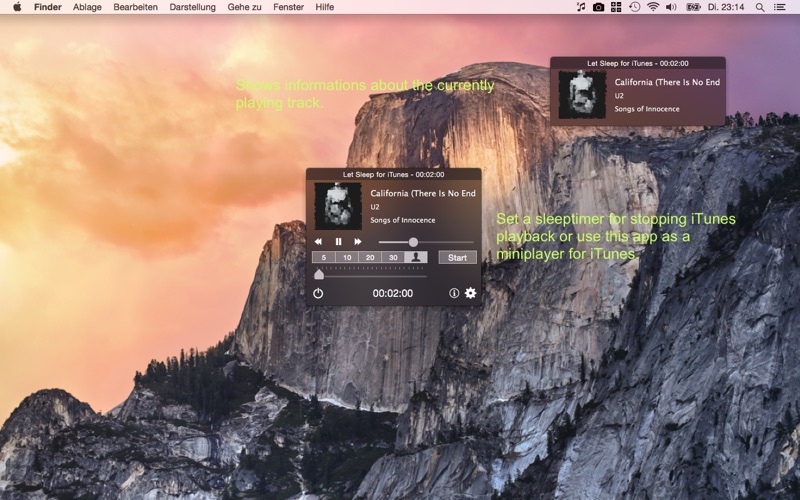Open the Wi-Fi status menu
This screenshot has height=500, width=800.
(653, 7)
